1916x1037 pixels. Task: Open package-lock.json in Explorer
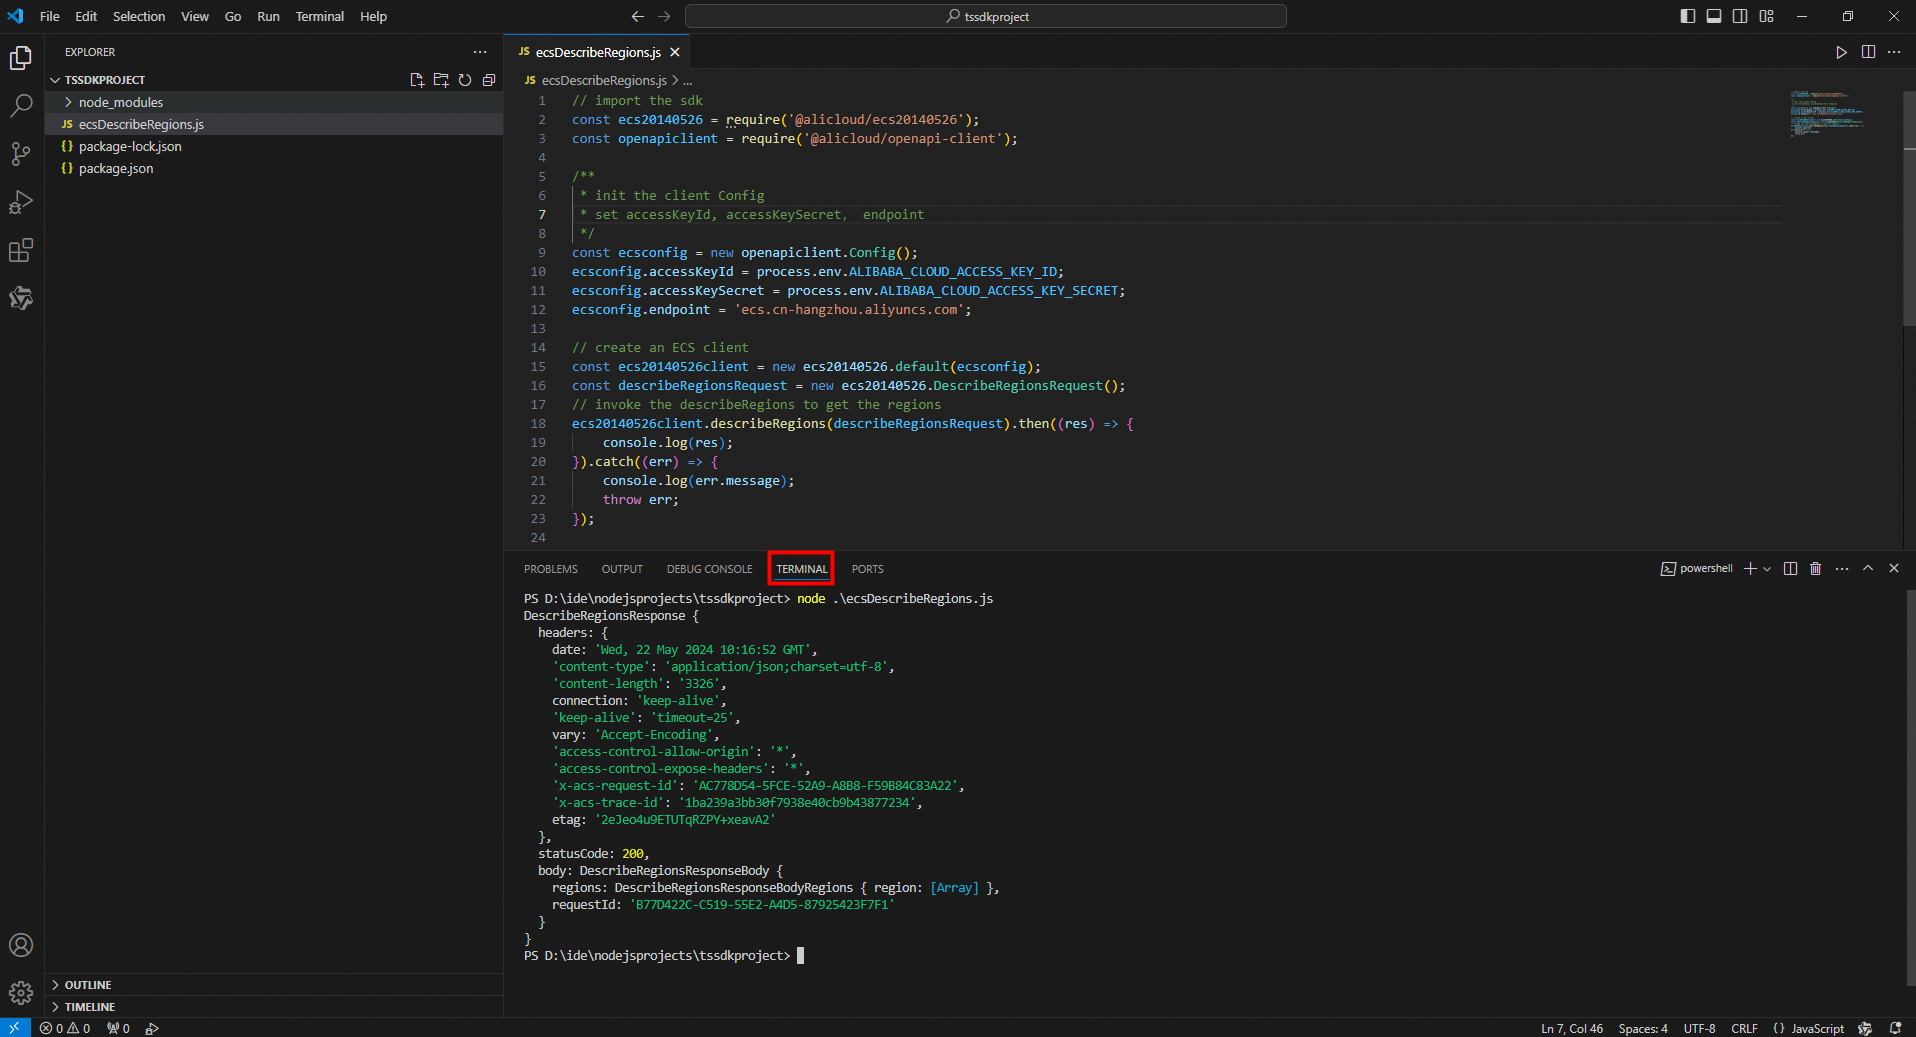pos(274,146)
